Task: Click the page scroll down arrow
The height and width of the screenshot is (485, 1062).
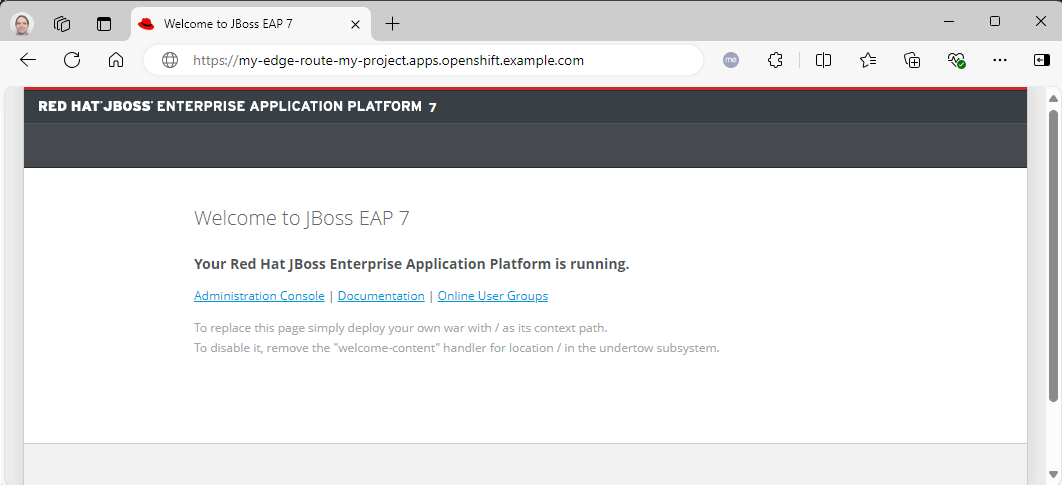Action: coord(1053,474)
